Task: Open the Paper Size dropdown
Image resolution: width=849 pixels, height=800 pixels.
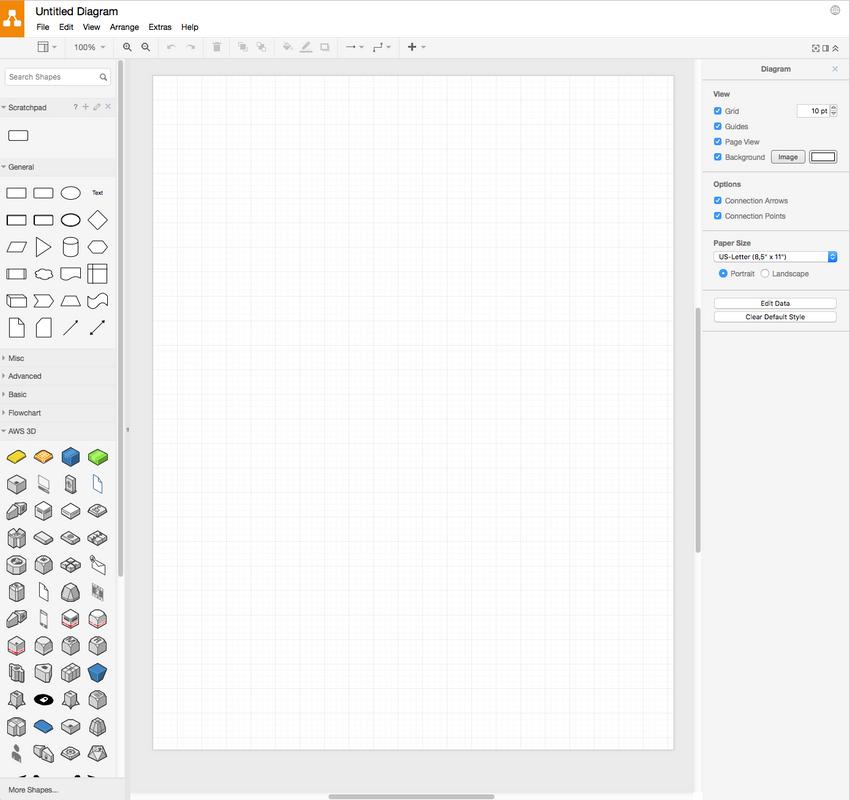Action: [773, 256]
